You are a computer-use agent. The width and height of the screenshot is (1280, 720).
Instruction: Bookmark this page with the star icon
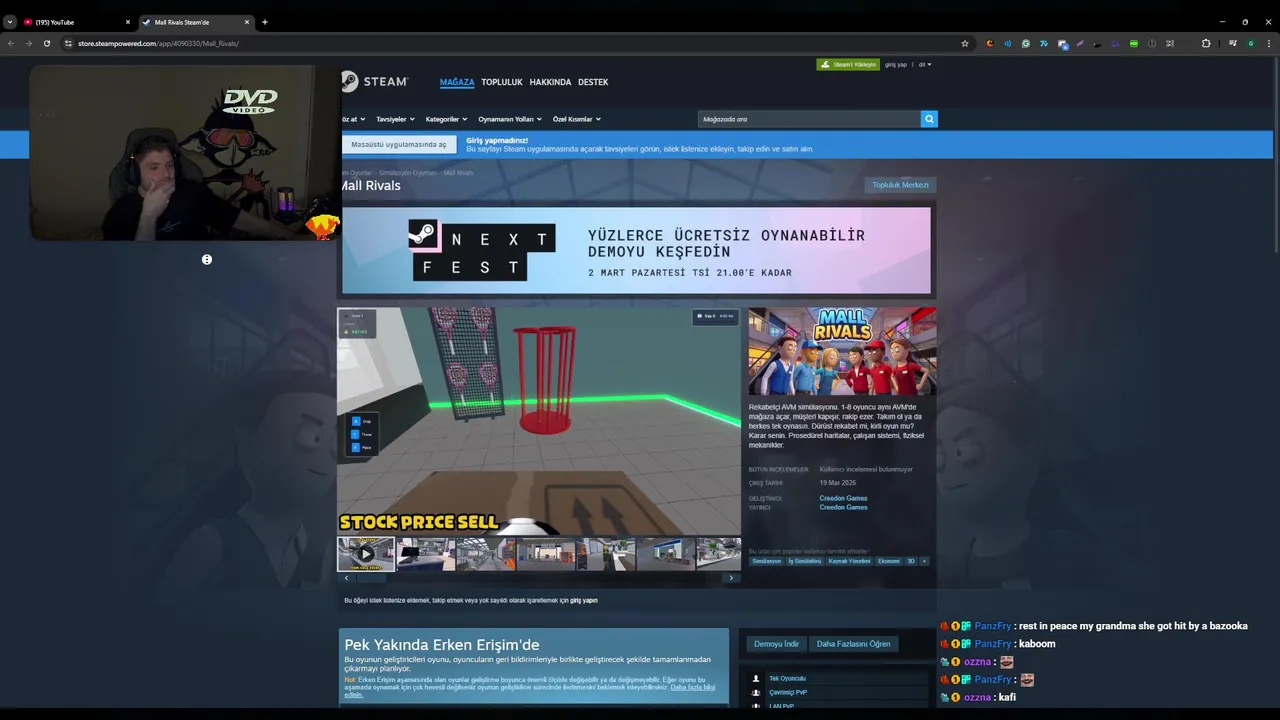point(965,43)
